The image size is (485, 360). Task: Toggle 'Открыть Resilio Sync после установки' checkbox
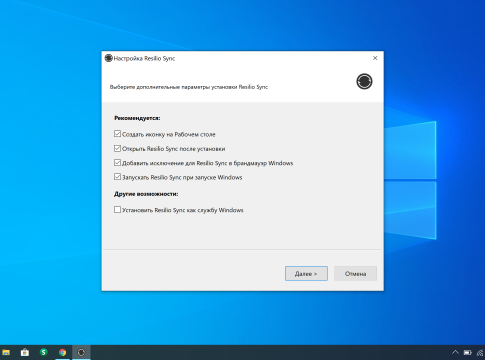117,148
